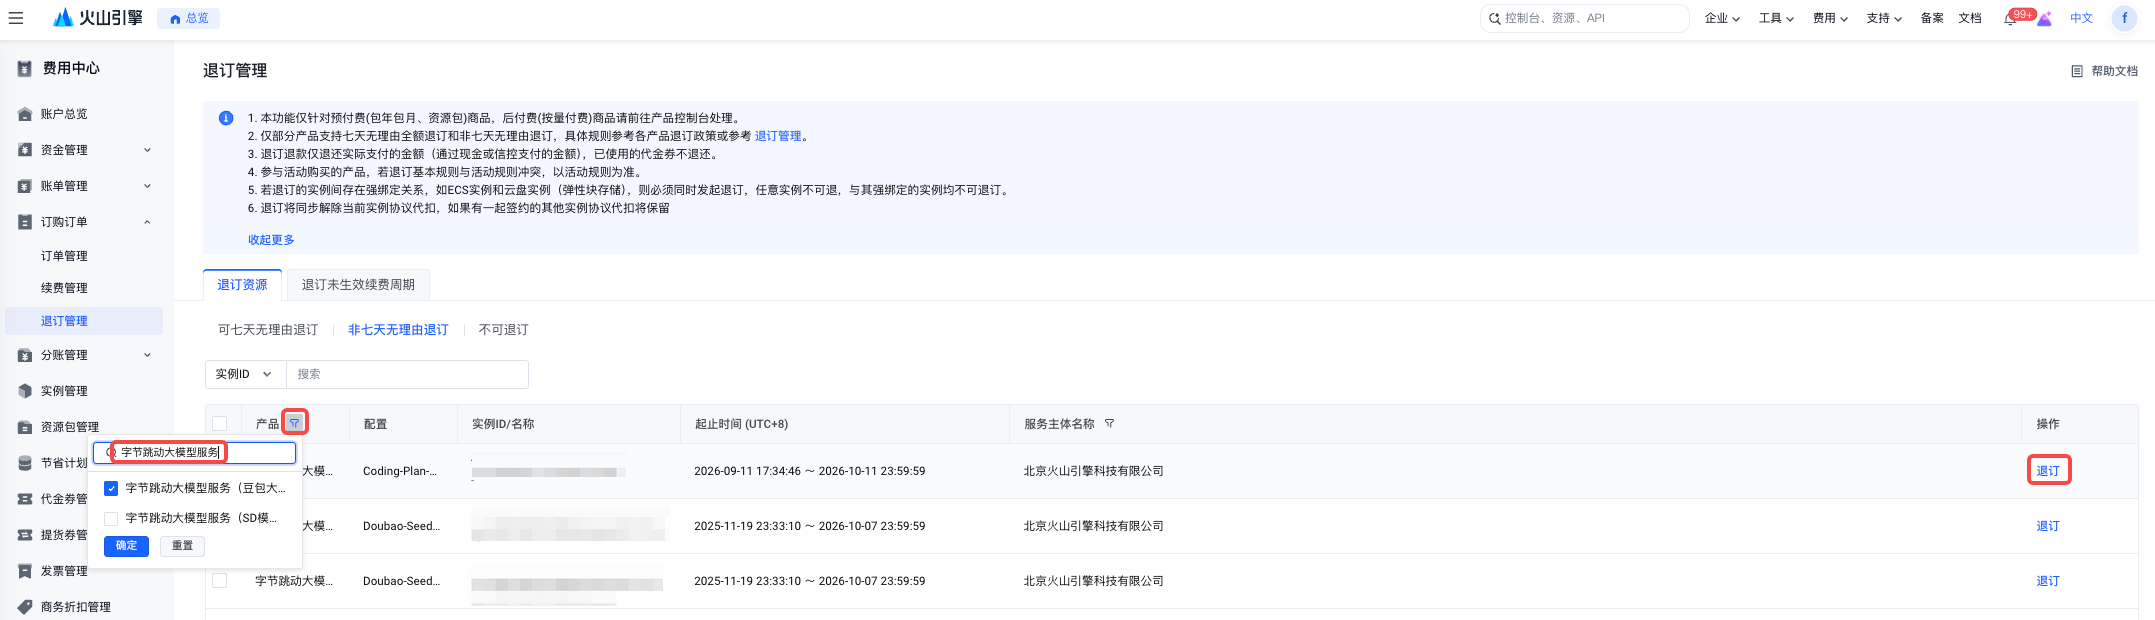Open the 企业 top menu dropdown
Viewport: 2155px width, 620px height.
pos(1722,18)
